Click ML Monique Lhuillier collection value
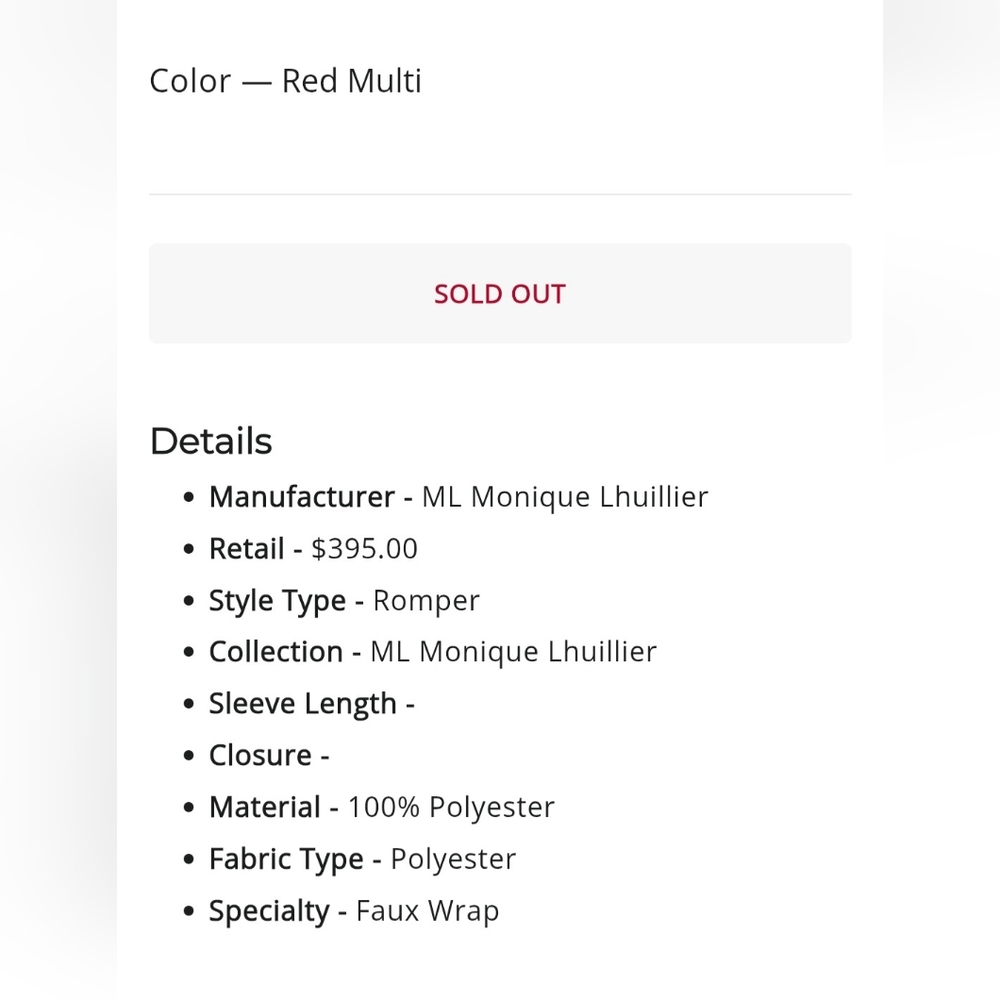The image size is (1000, 1000). (513, 652)
